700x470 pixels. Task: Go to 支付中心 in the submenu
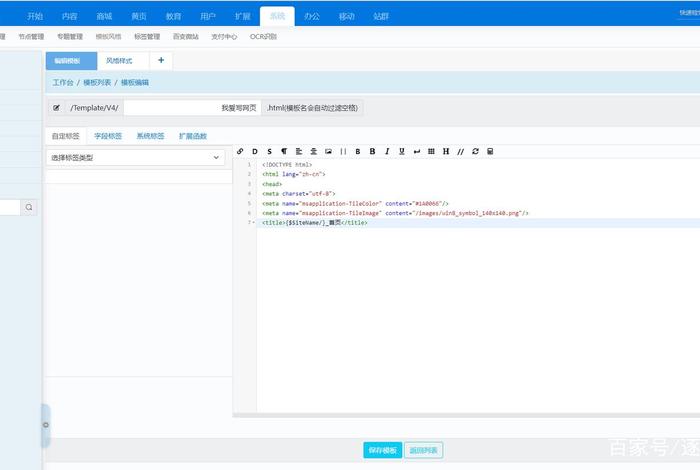224,37
